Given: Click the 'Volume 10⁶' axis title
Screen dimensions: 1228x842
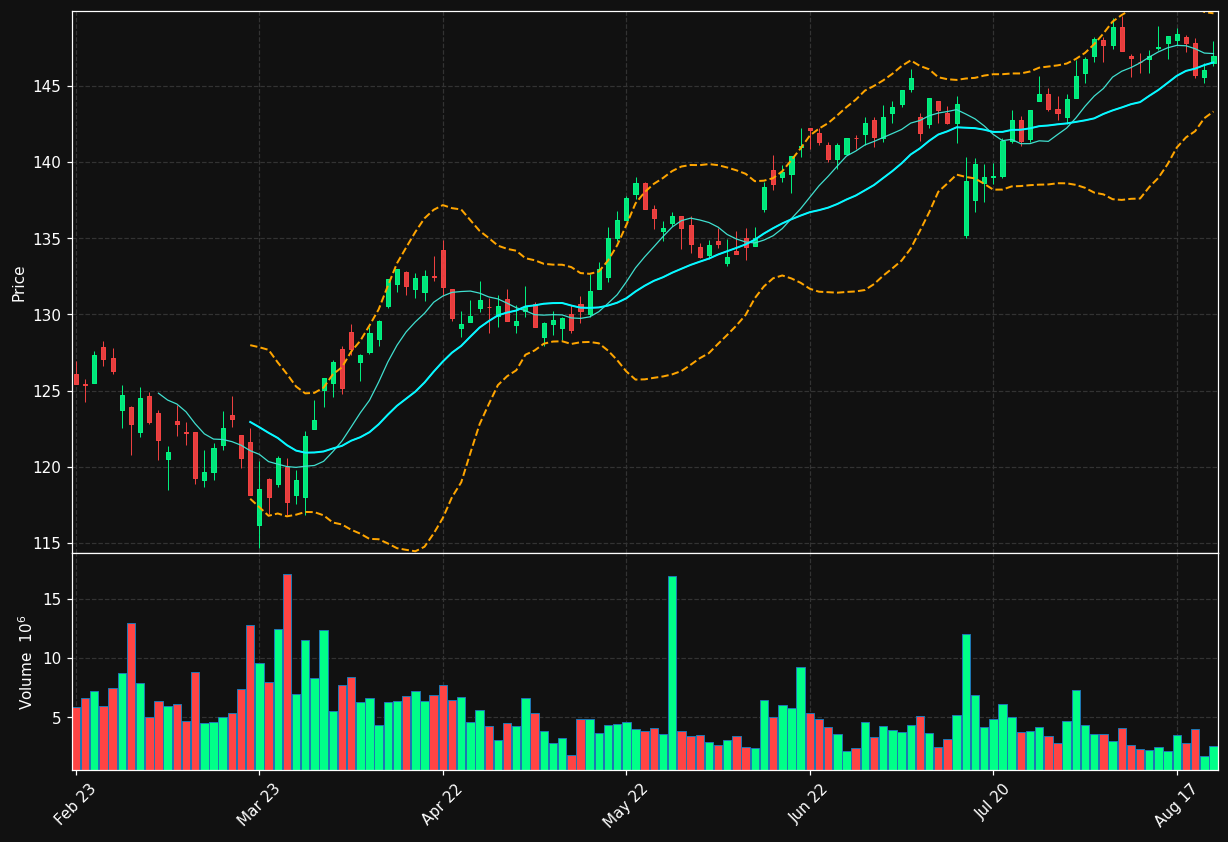Looking at the screenshot, I should coord(24,662).
